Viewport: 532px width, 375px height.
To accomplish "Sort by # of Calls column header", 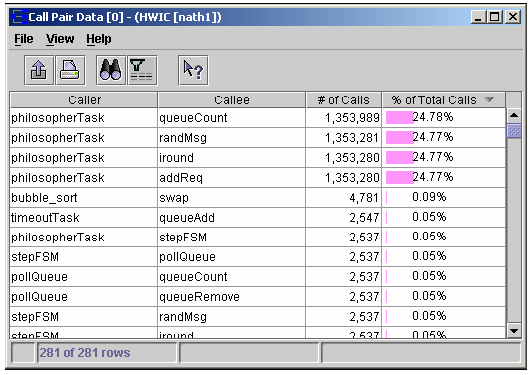I will point(344,100).
